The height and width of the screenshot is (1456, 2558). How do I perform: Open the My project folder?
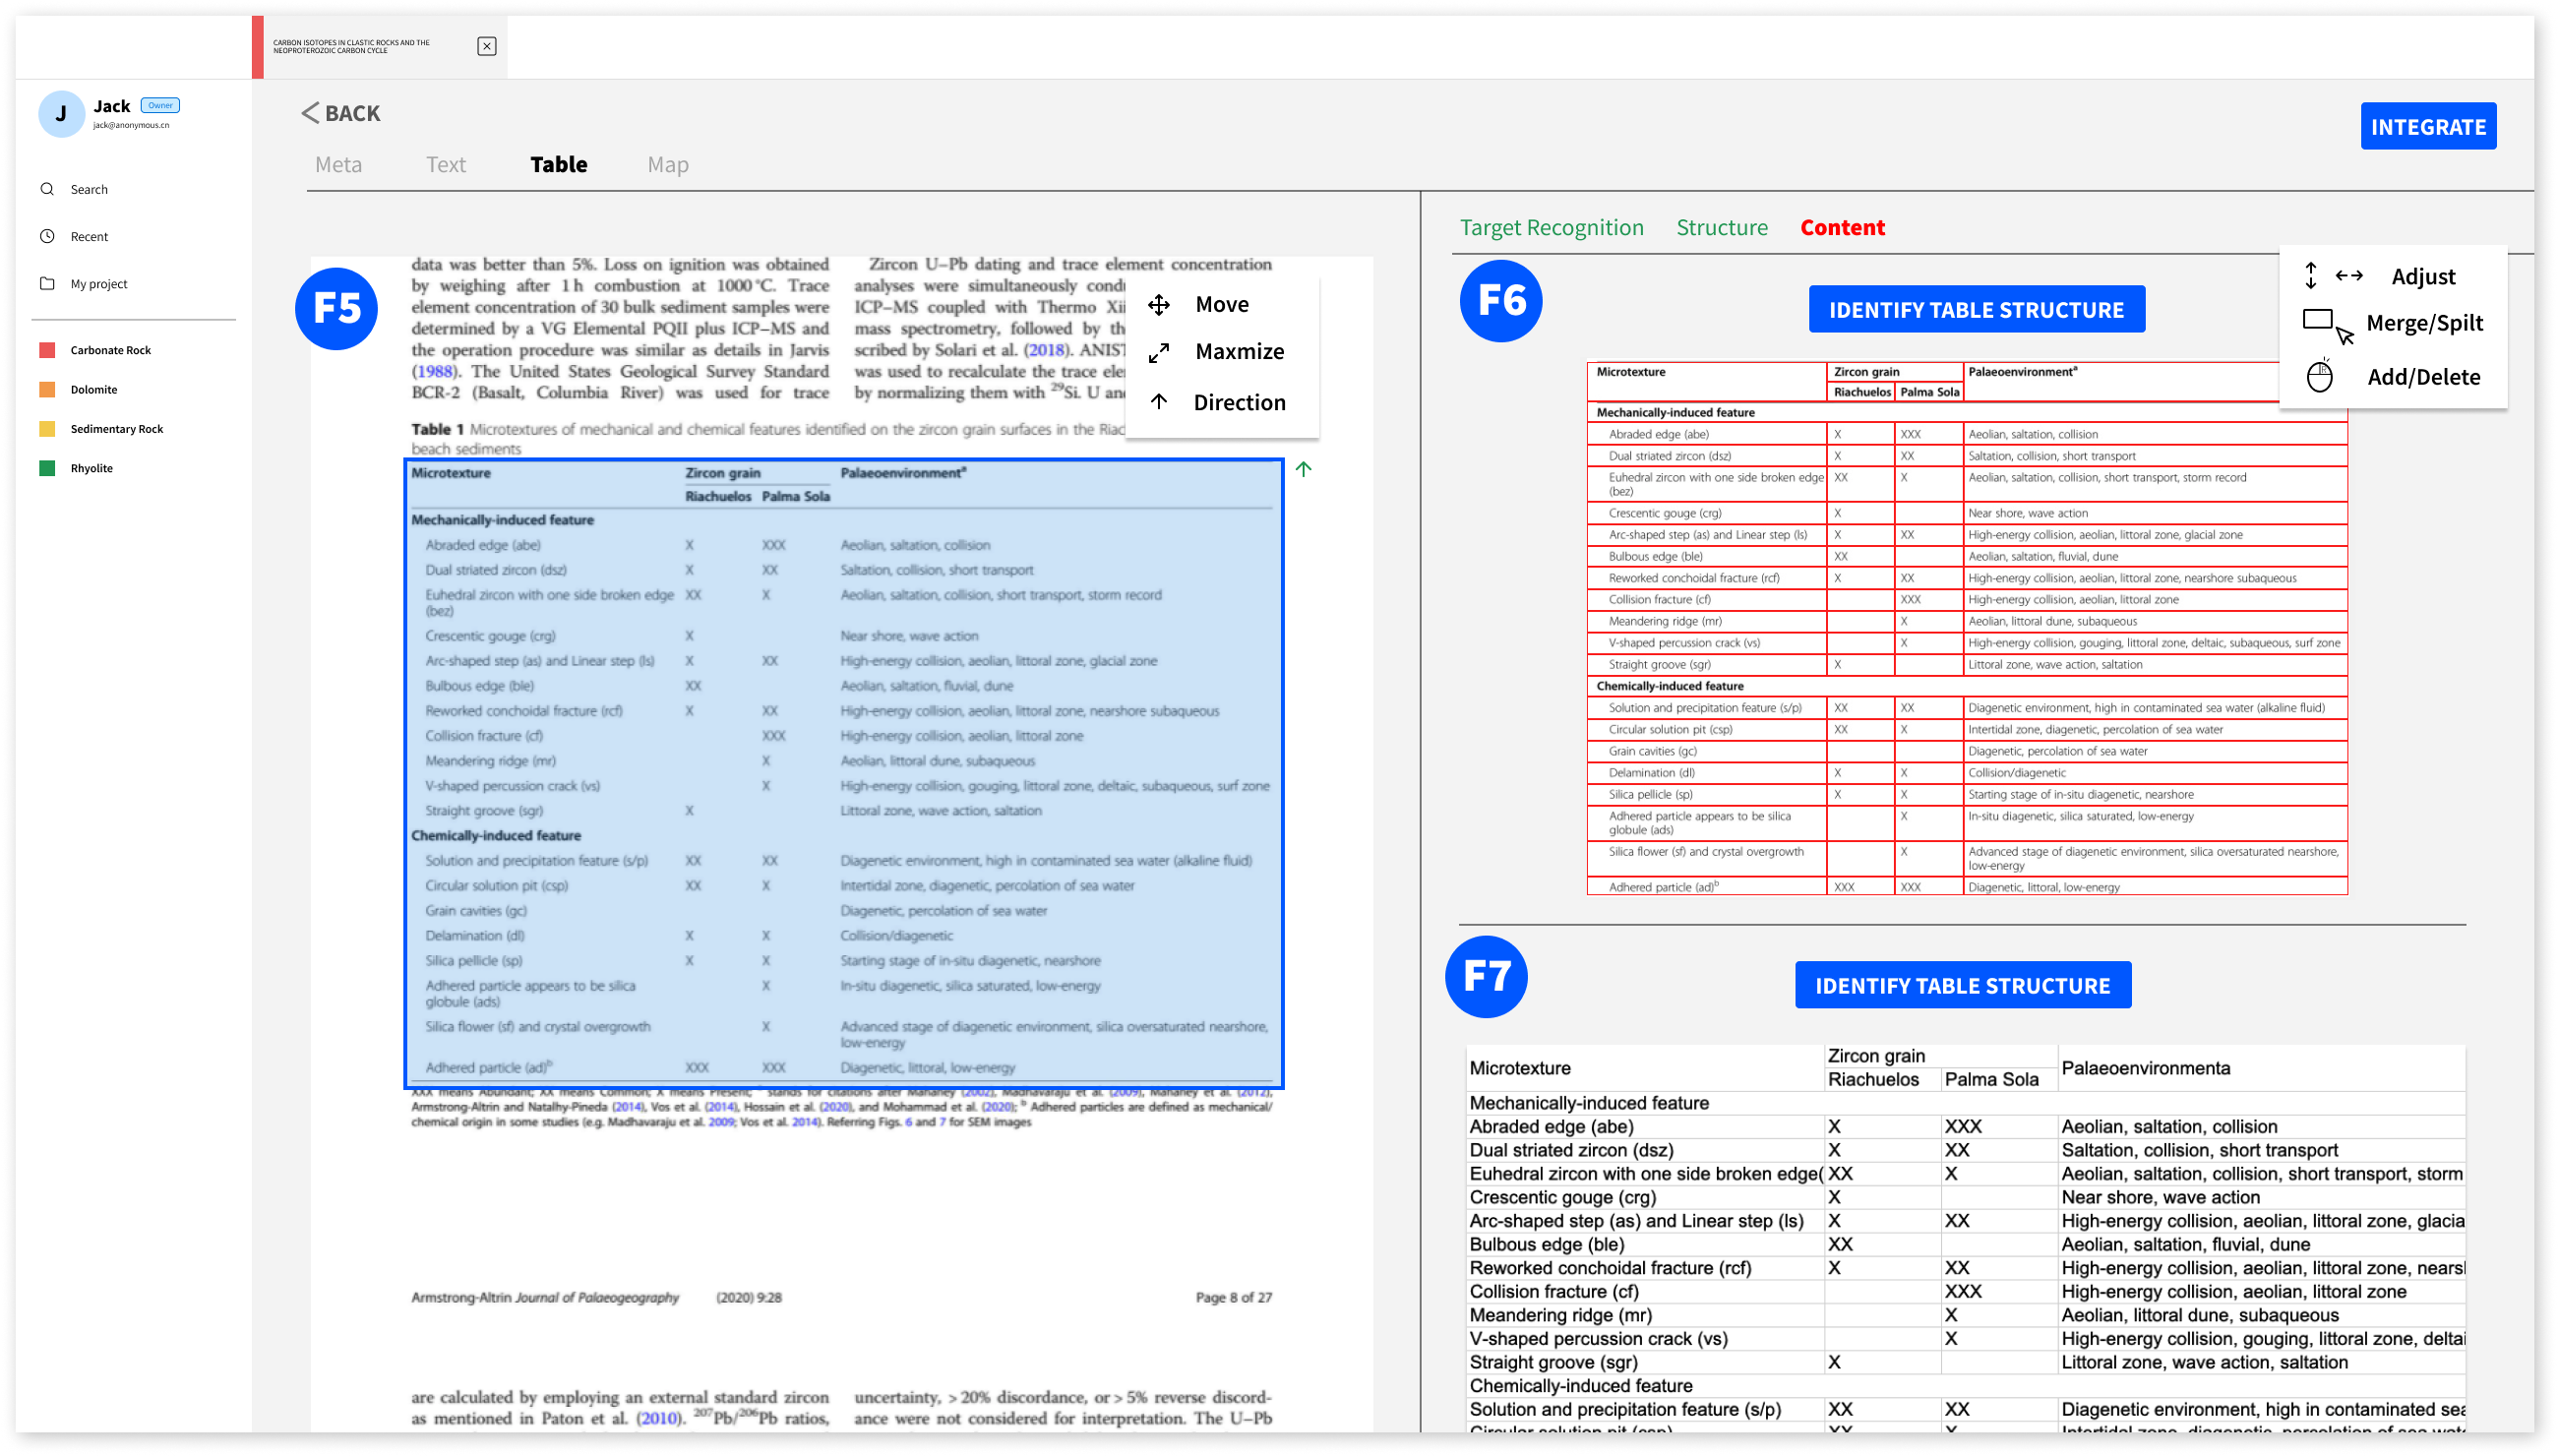coord(98,284)
